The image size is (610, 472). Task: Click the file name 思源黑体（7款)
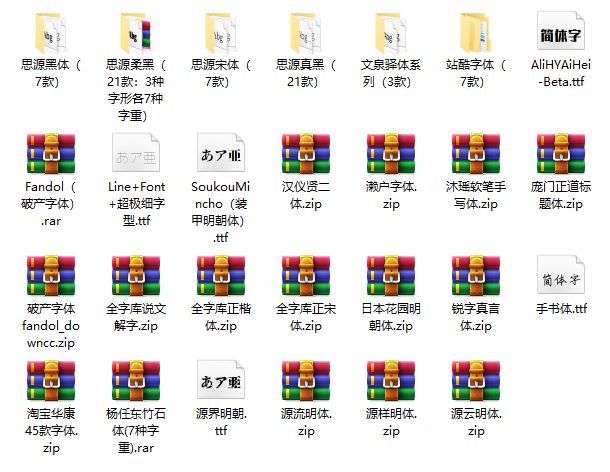coord(51,73)
